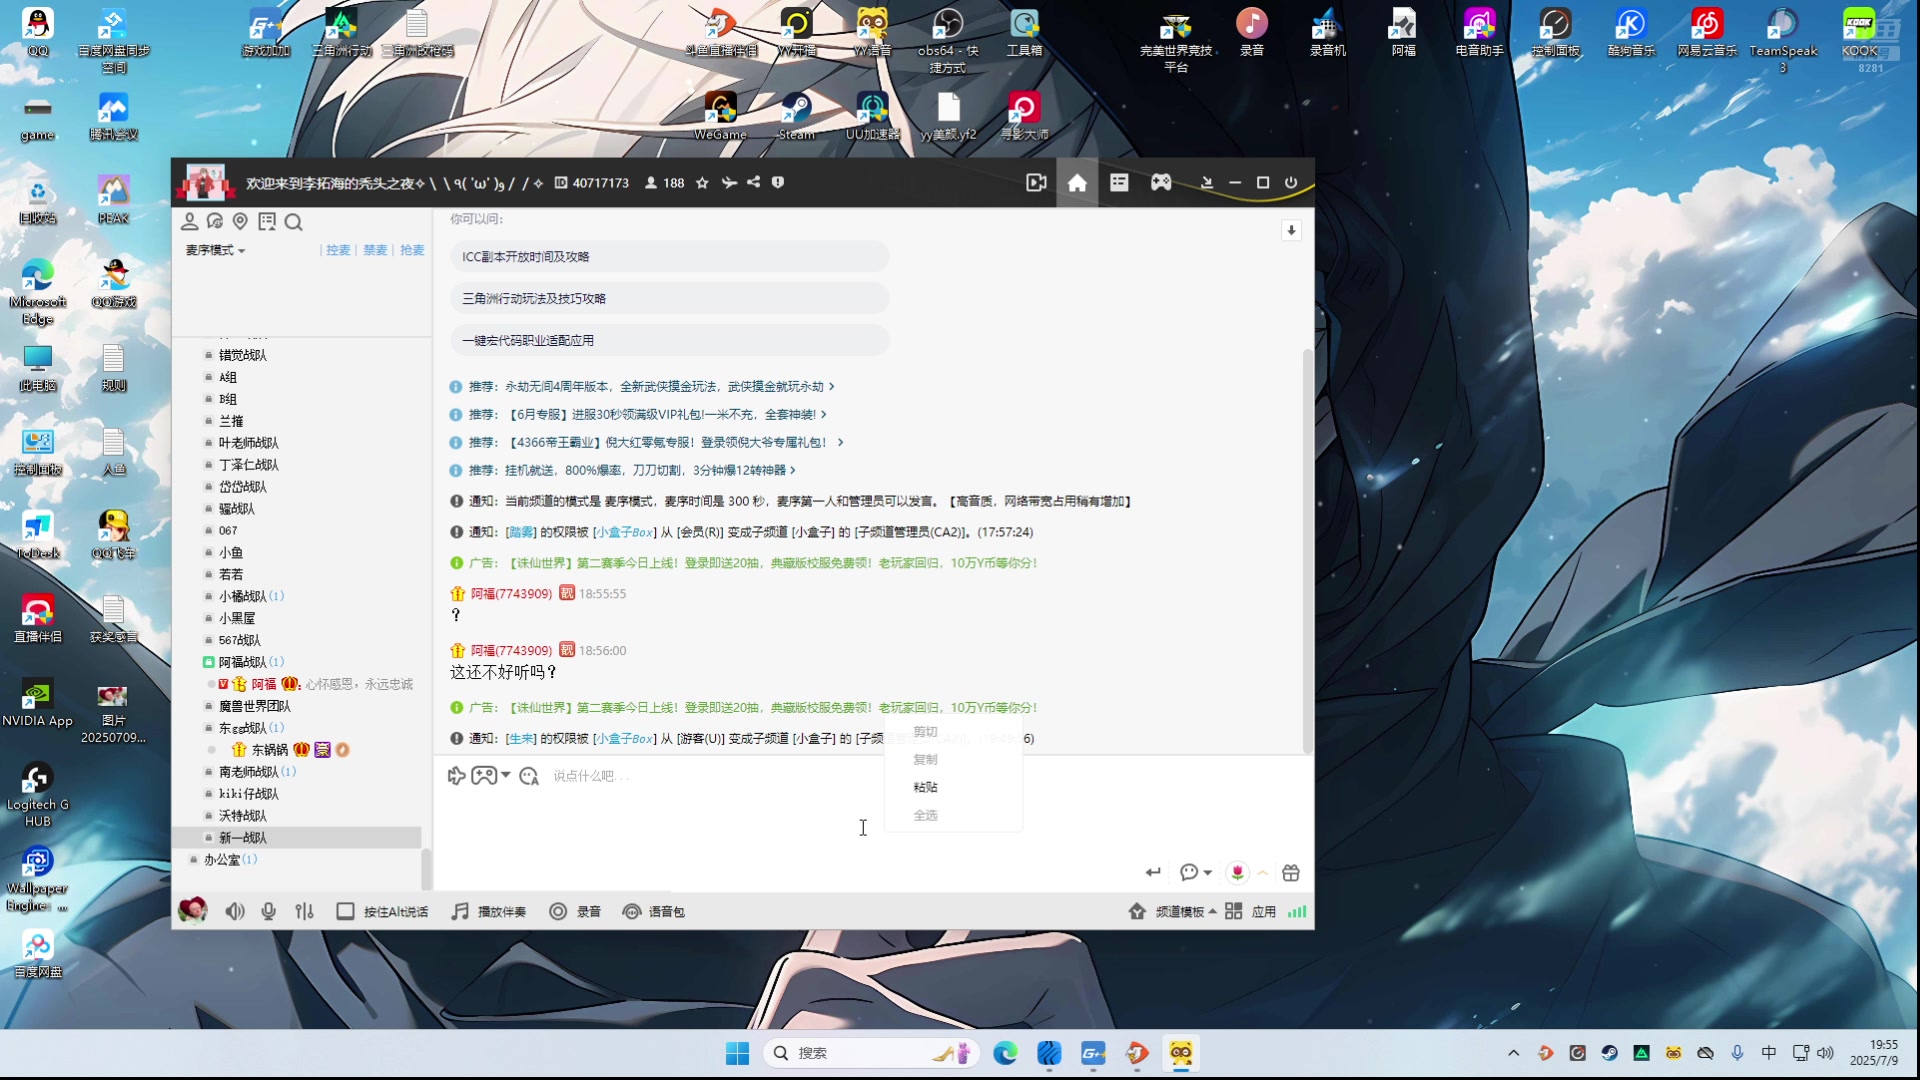Select 办公室 channel
Viewport: 1920px width, 1080px height.
coord(222,860)
